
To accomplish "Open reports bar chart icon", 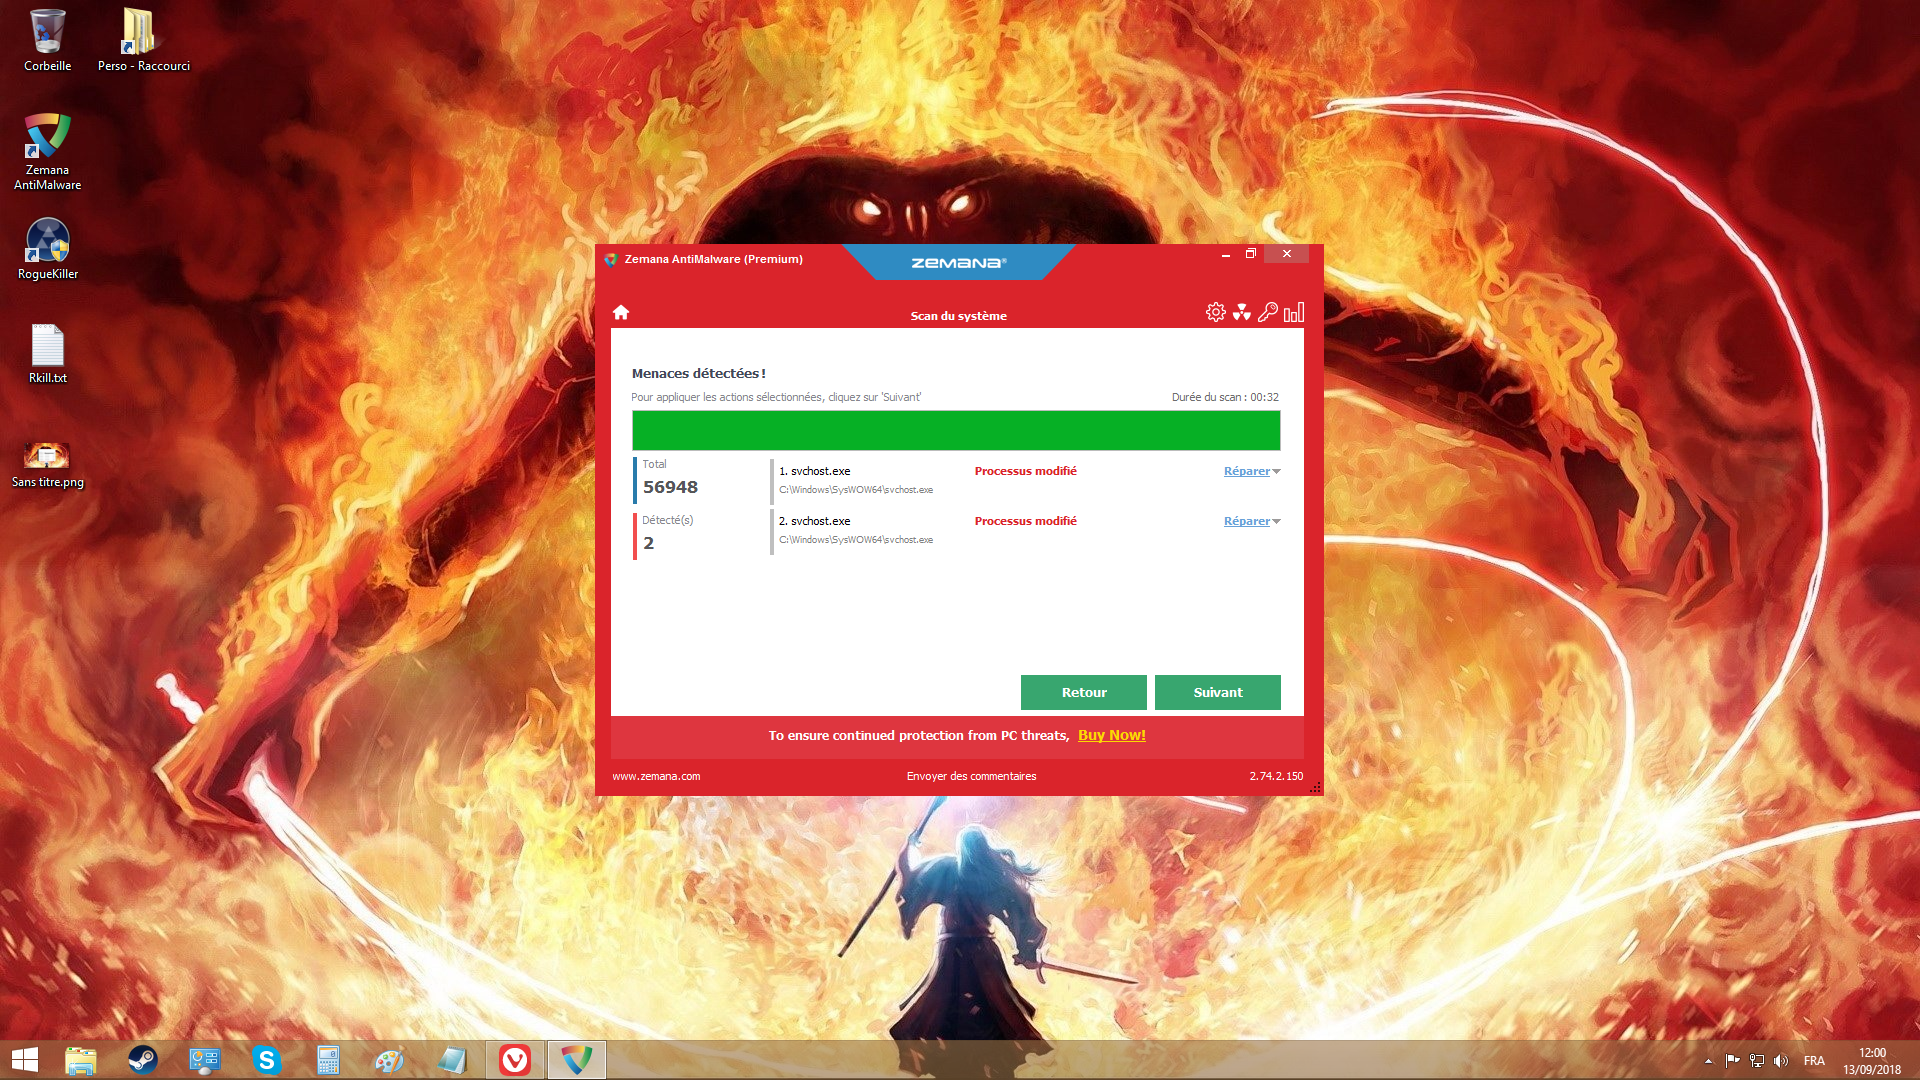I will pyautogui.click(x=1294, y=313).
